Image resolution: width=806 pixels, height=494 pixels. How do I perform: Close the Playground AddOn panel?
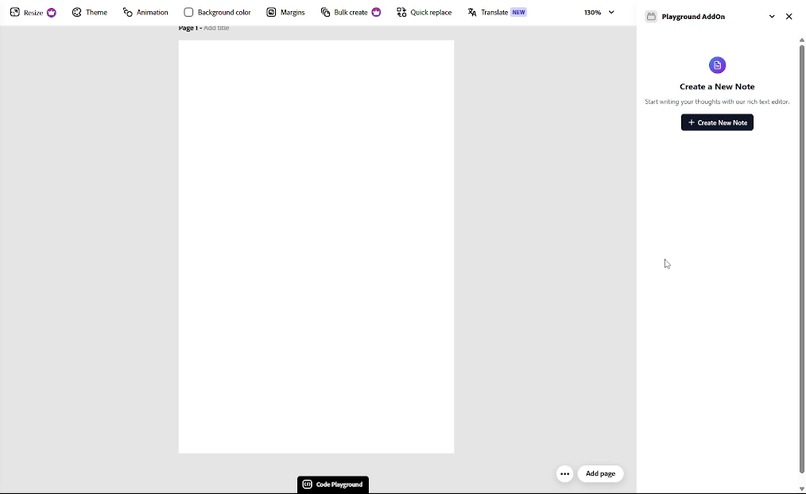click(789, 16)
